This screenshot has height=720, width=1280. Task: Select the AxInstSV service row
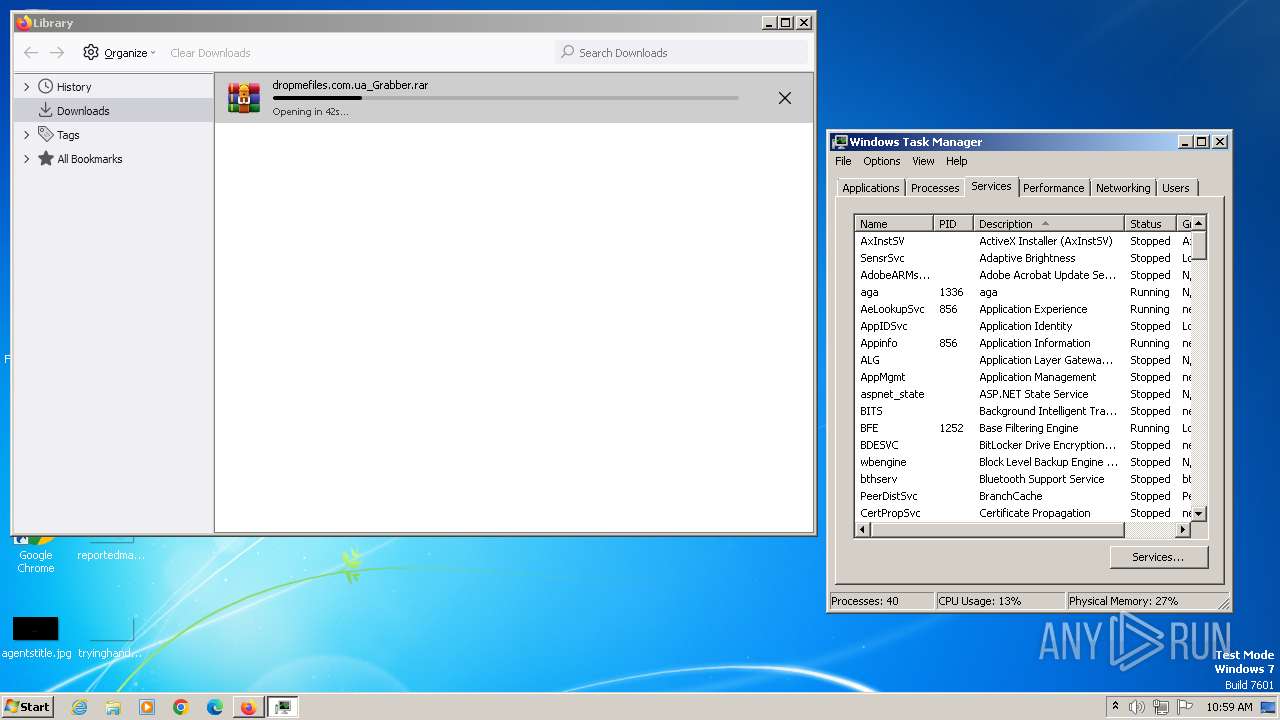click(1023, 241)
